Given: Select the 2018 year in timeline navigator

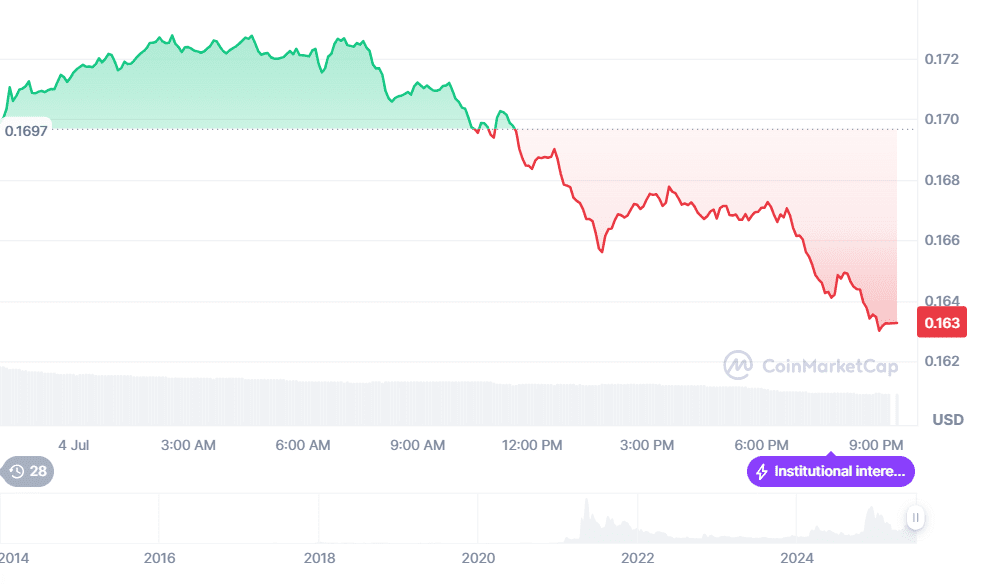Looking at the screenshot, I should [x=319, y=557].
